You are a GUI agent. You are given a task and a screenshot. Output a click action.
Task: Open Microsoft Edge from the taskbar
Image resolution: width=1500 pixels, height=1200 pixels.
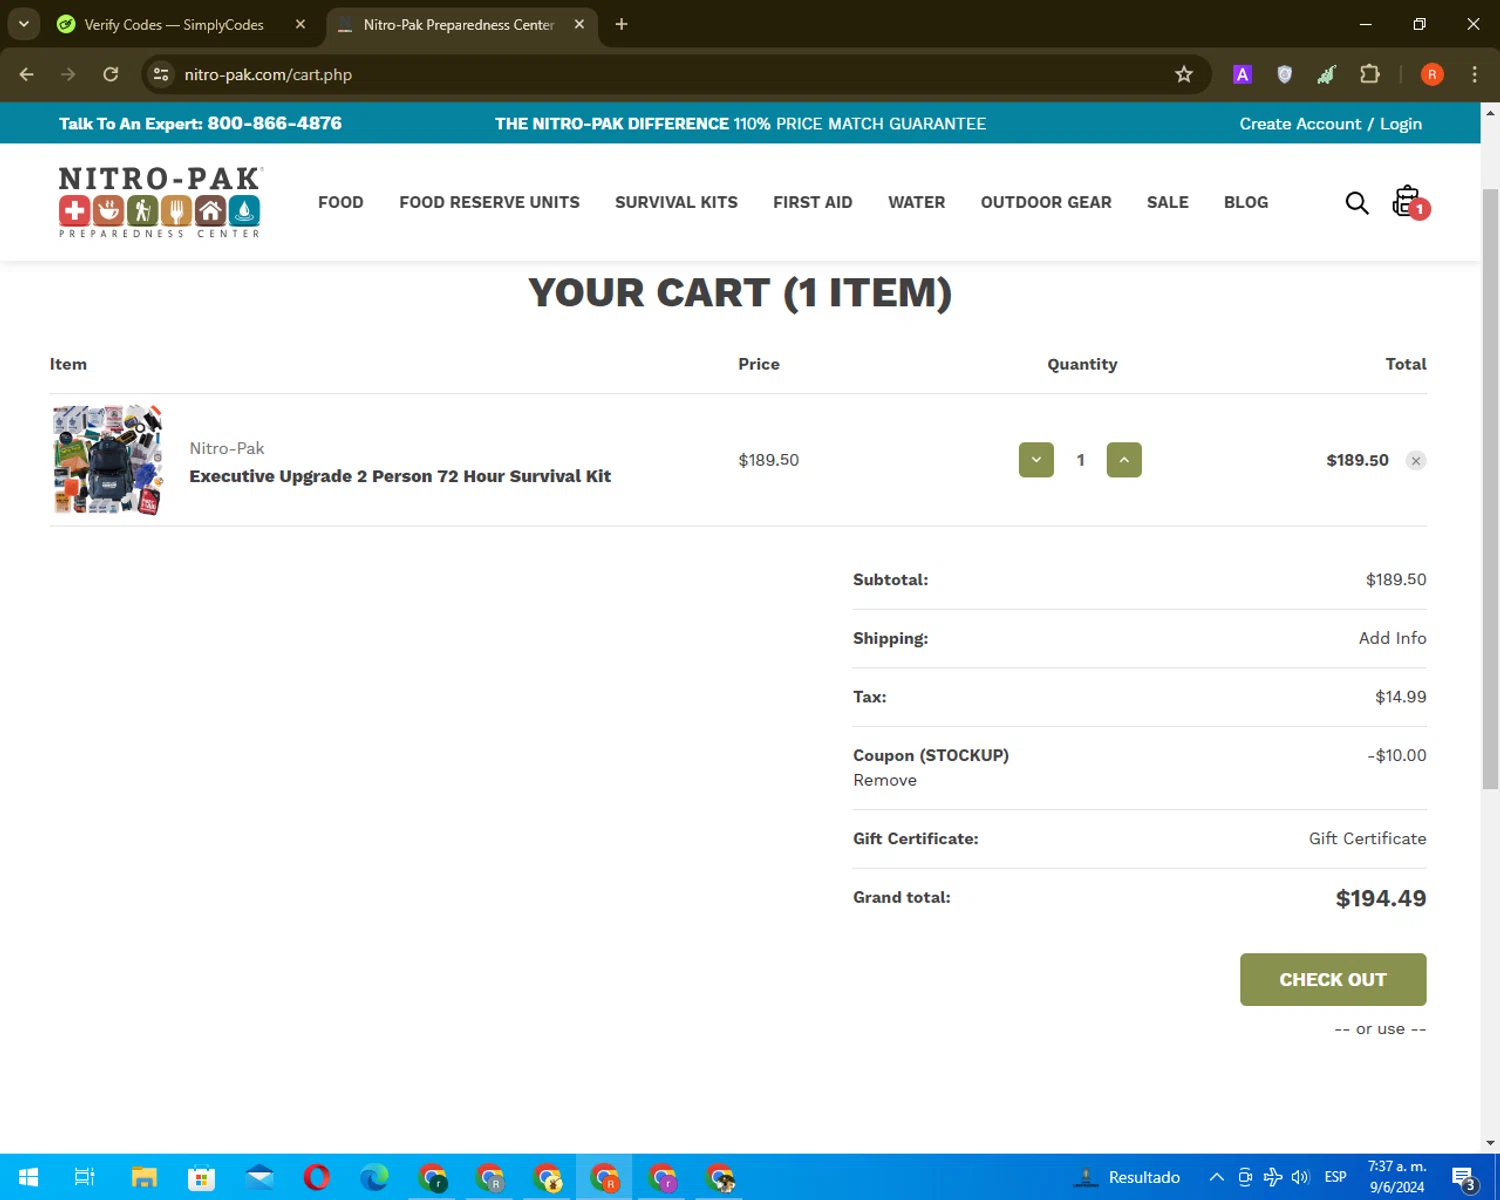point(375,1177)
